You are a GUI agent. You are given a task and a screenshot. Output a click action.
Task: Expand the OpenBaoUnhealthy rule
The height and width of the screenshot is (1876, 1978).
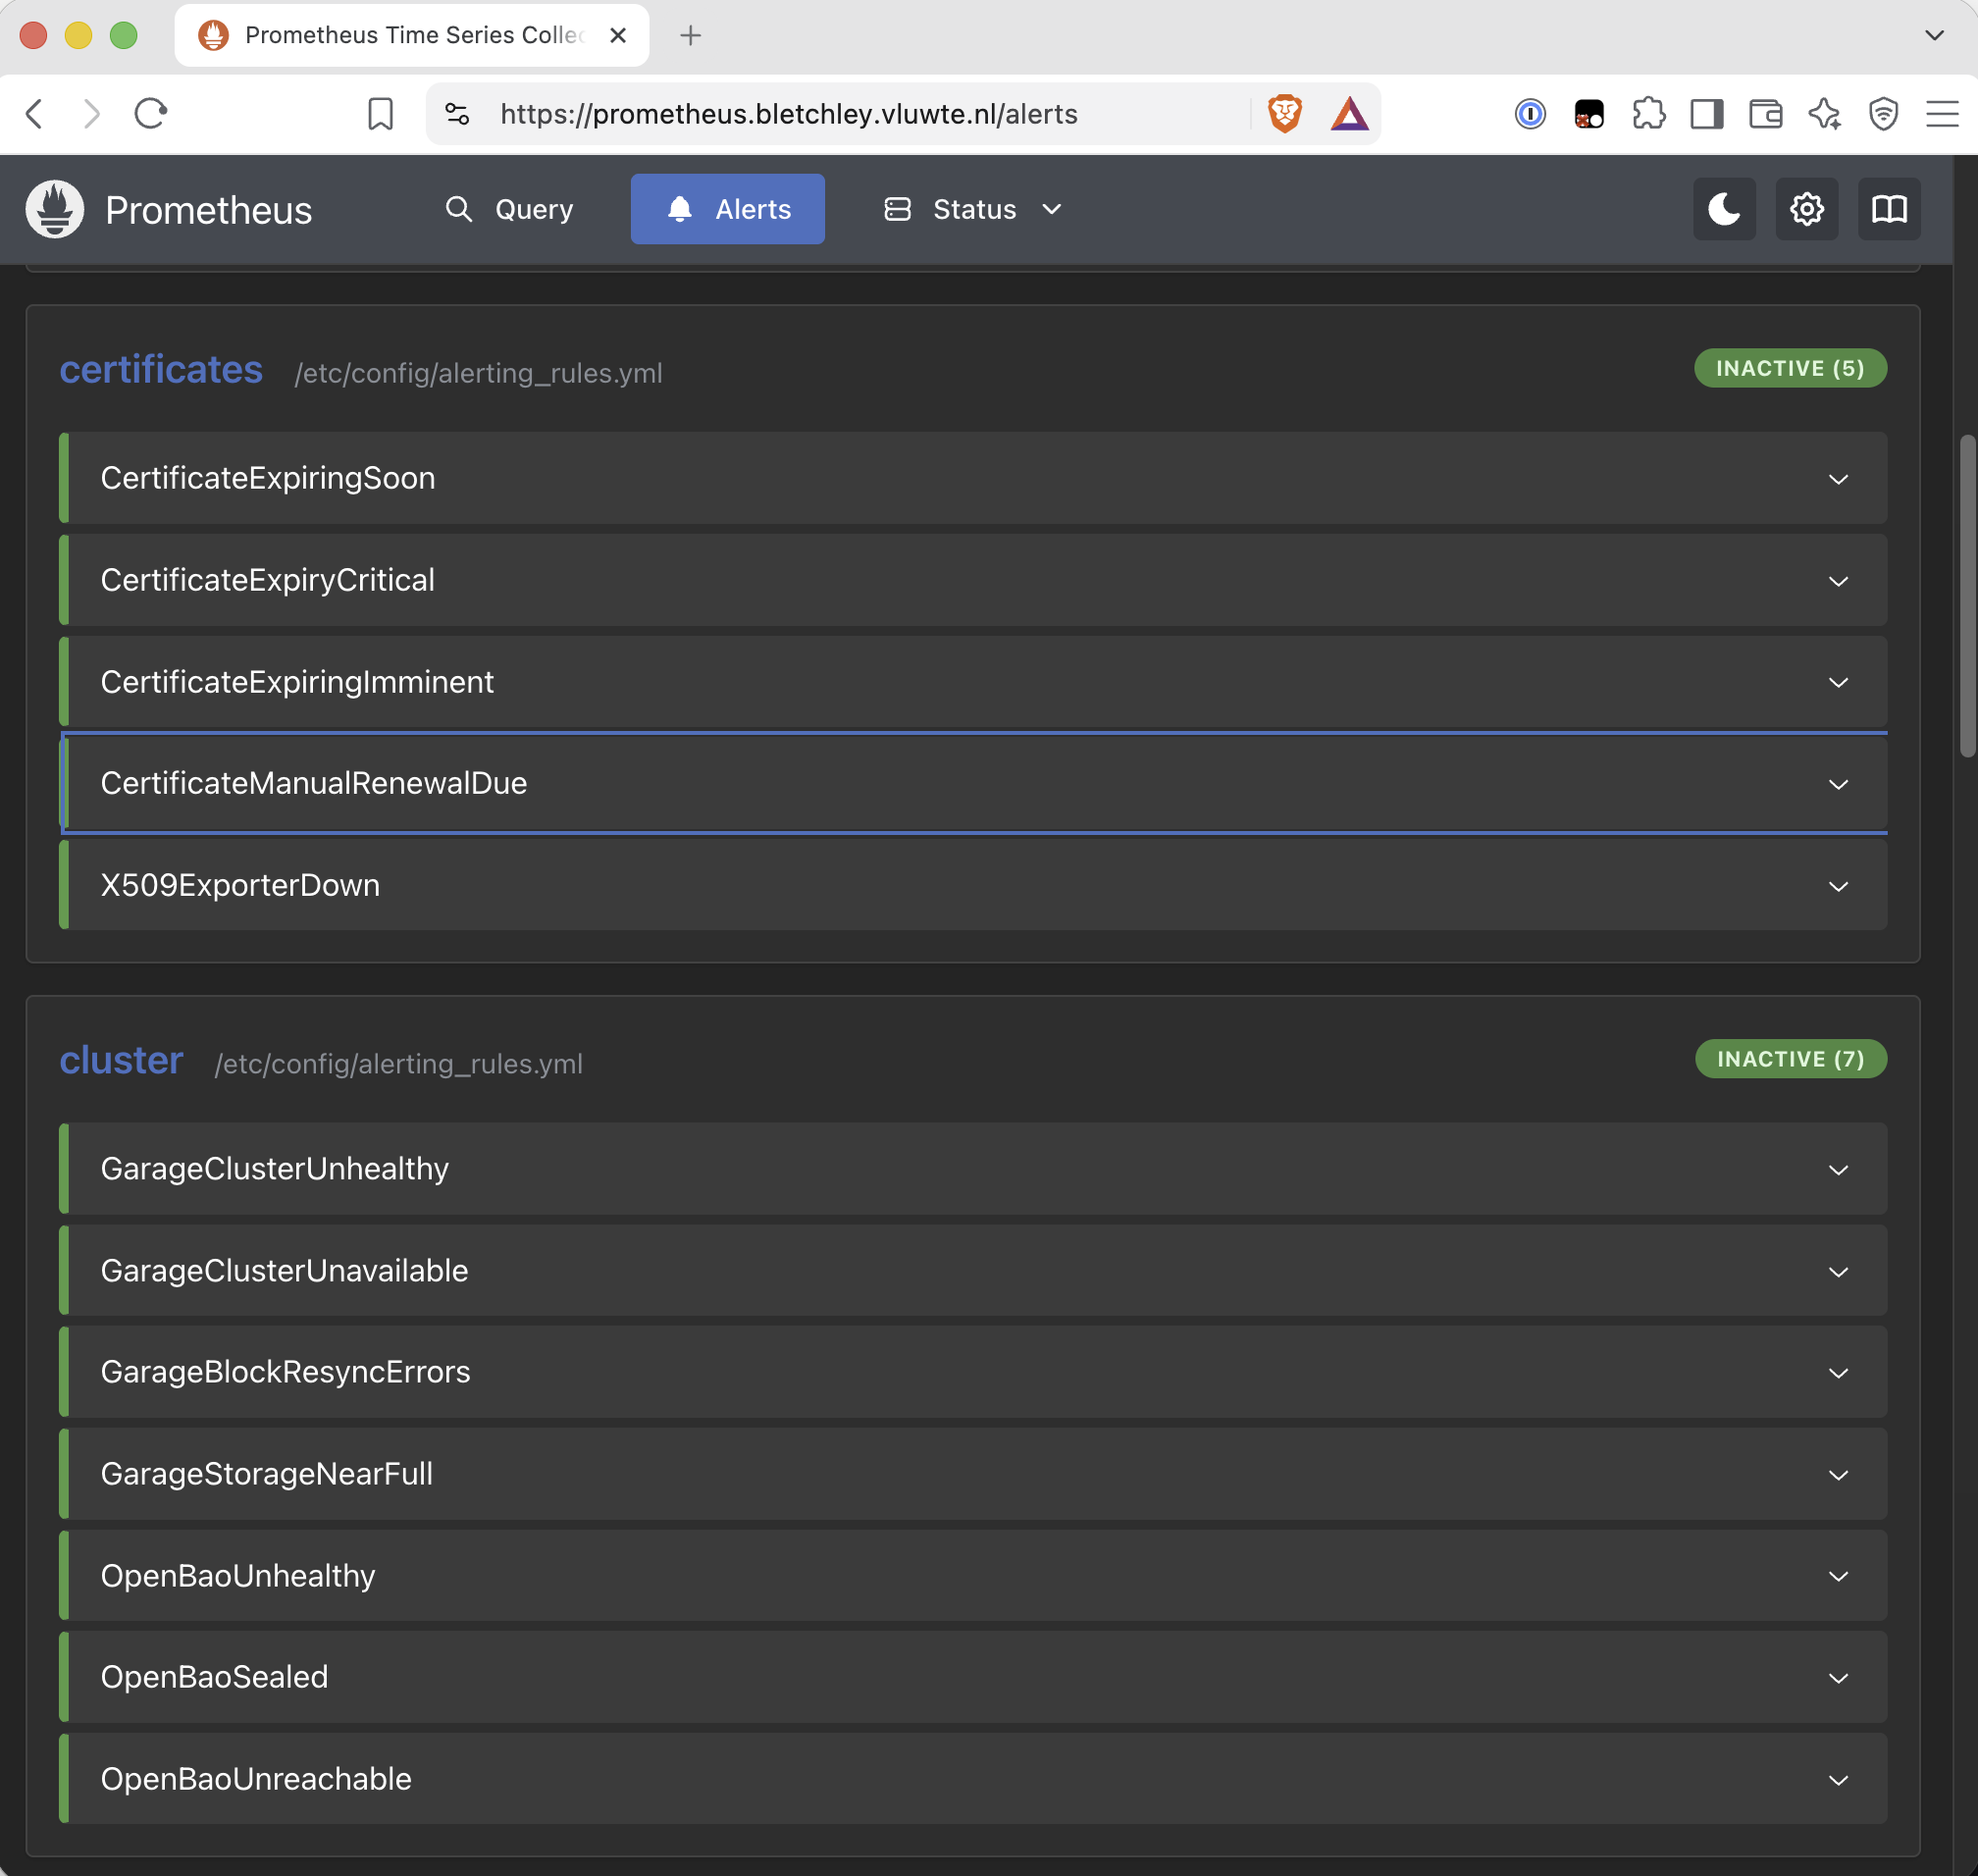pyautogui.click(x=973, y=1576)
